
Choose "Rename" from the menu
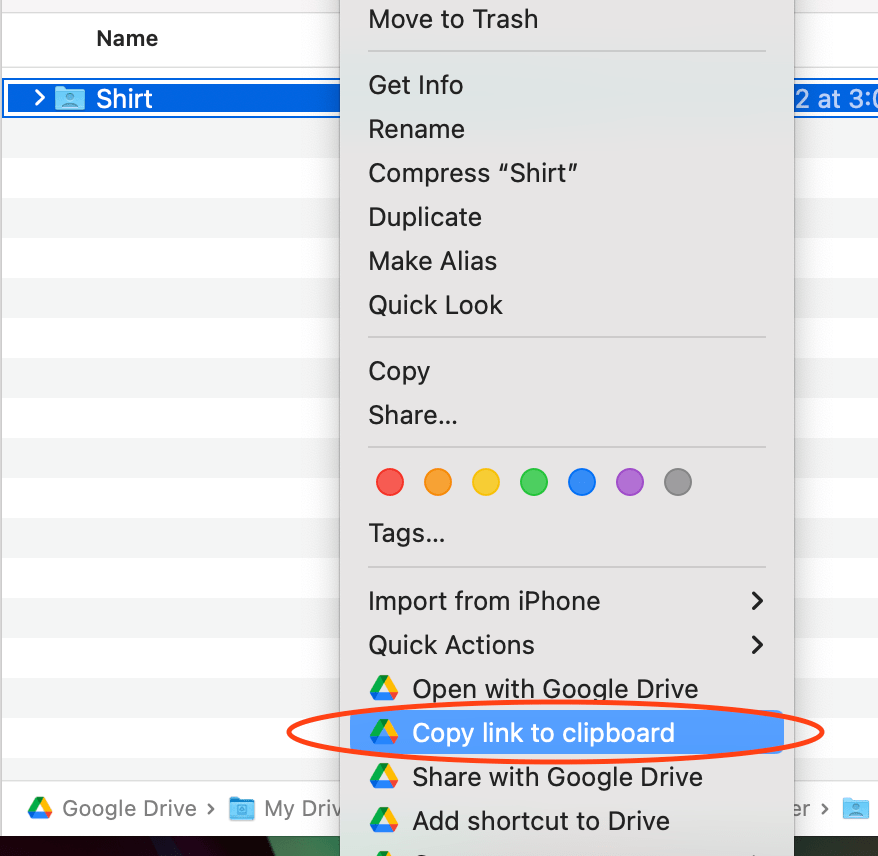[x=416, y=129]
